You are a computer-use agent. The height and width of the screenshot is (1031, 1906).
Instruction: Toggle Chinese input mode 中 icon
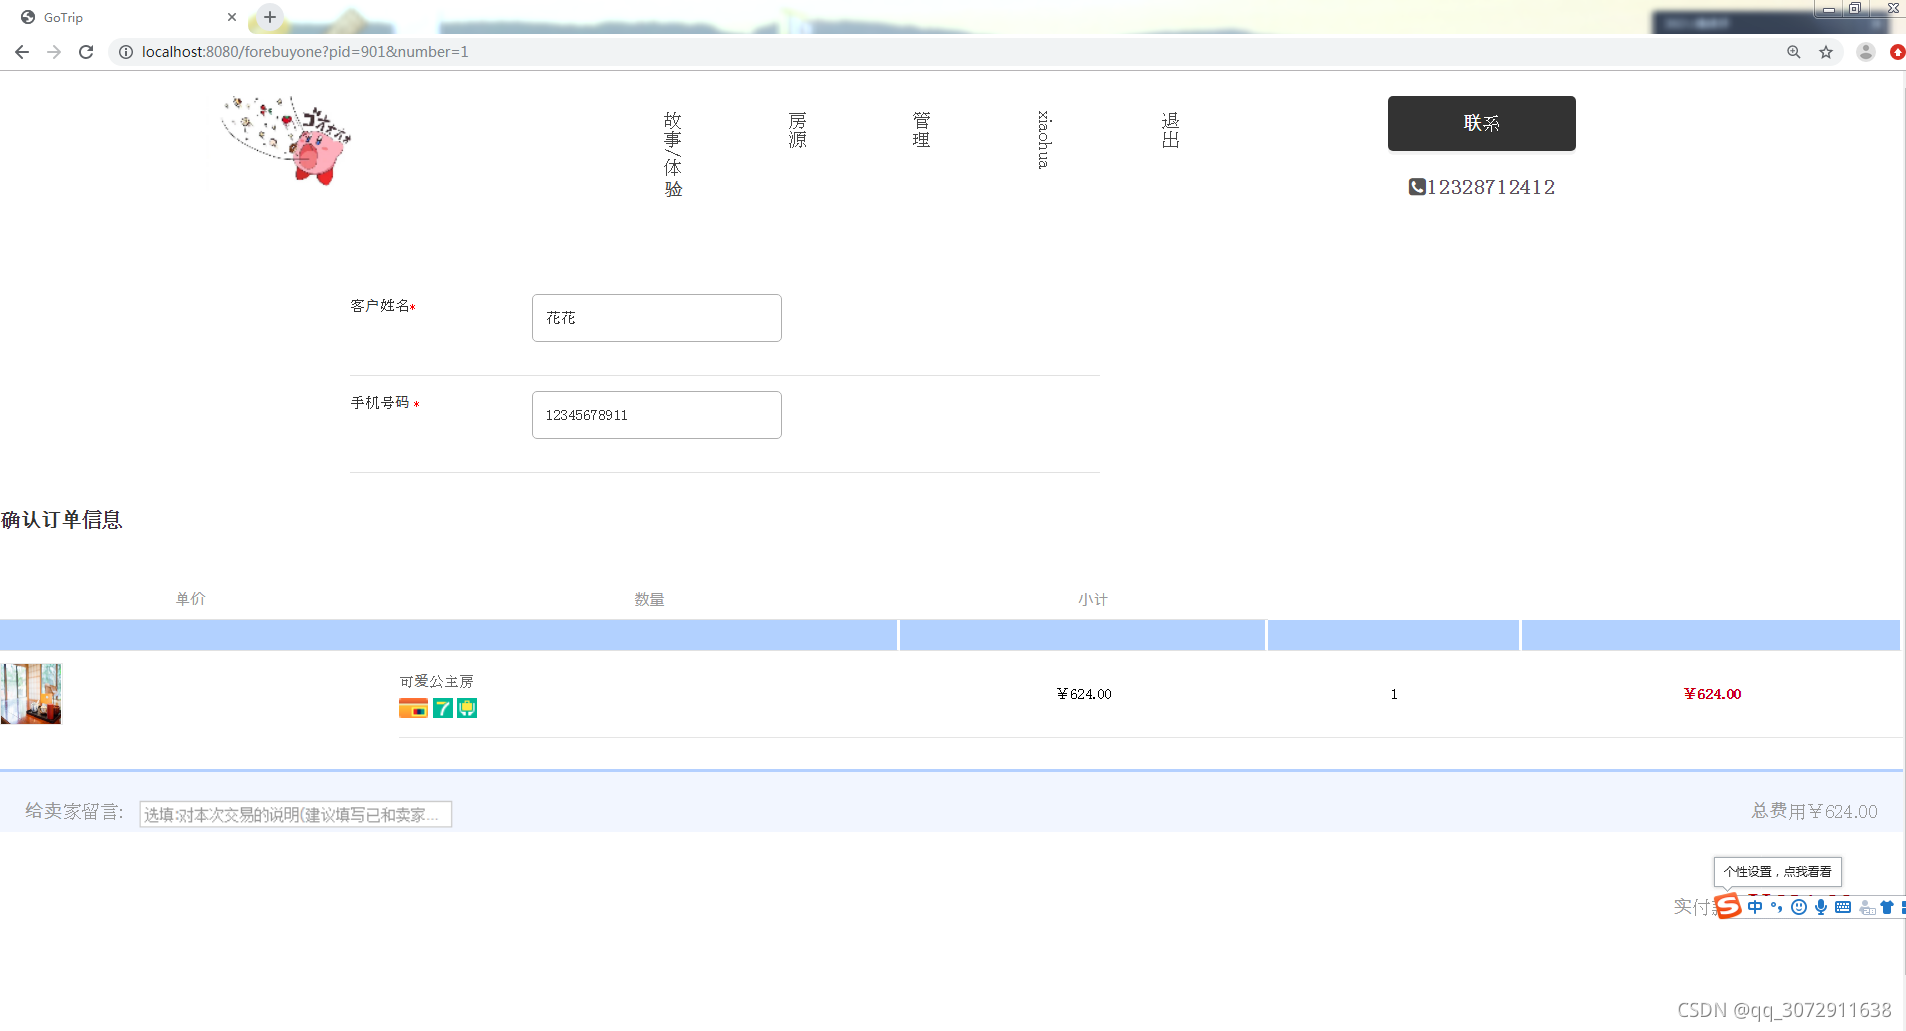coord(1755,907)
